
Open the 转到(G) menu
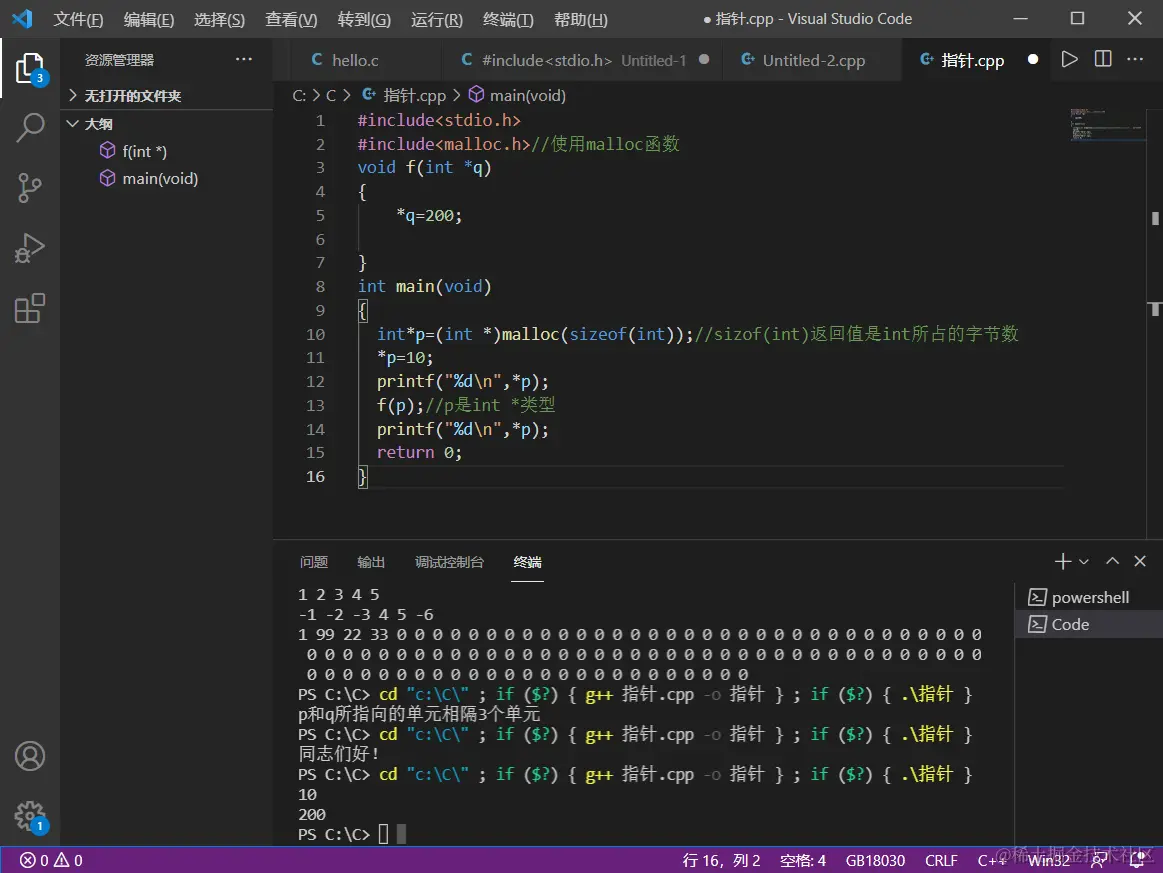[x=363, y=19]
